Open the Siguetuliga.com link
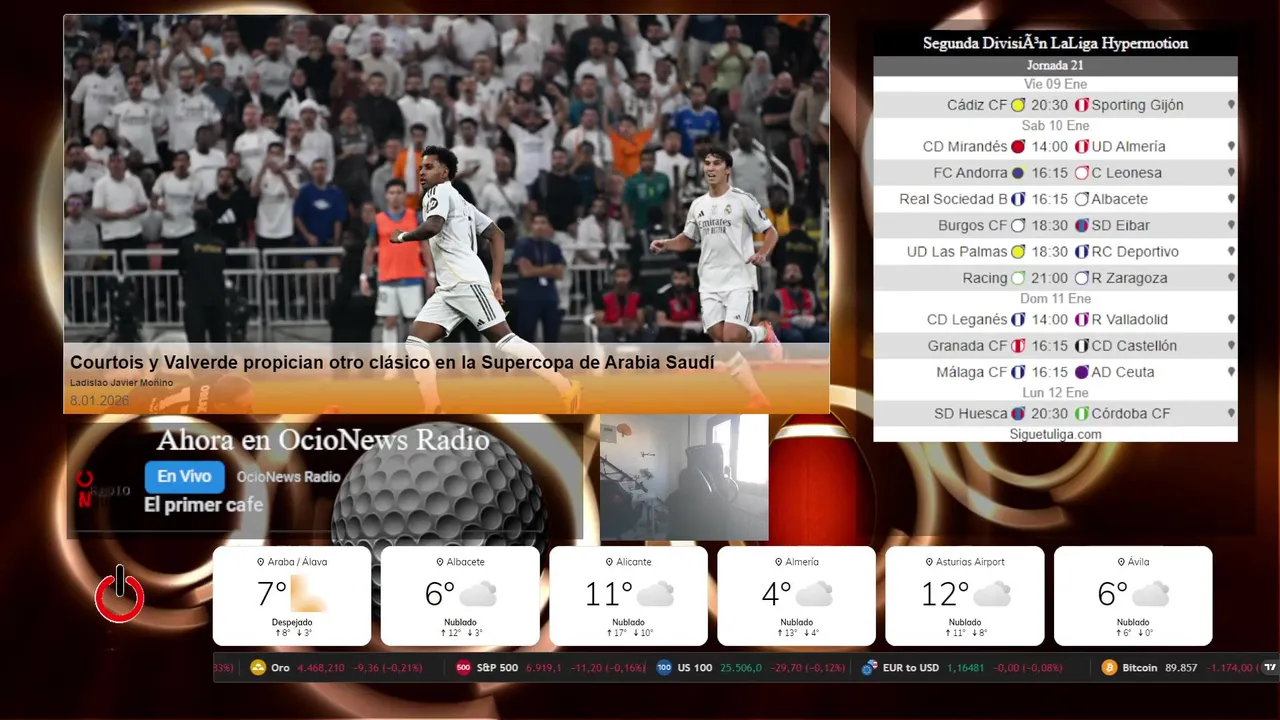 (x=1055, y=434)
